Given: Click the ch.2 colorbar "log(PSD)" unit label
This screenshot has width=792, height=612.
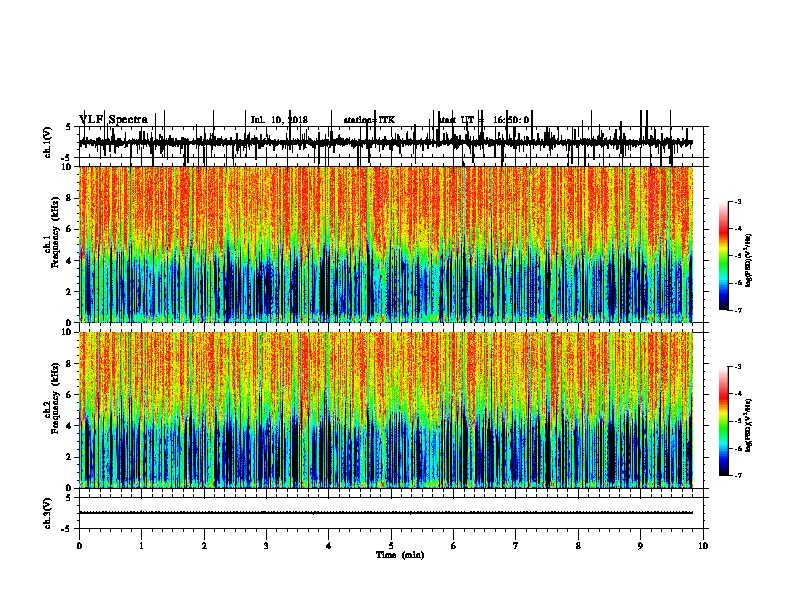Looking at the screenshot, I should [x=749, y=425].
